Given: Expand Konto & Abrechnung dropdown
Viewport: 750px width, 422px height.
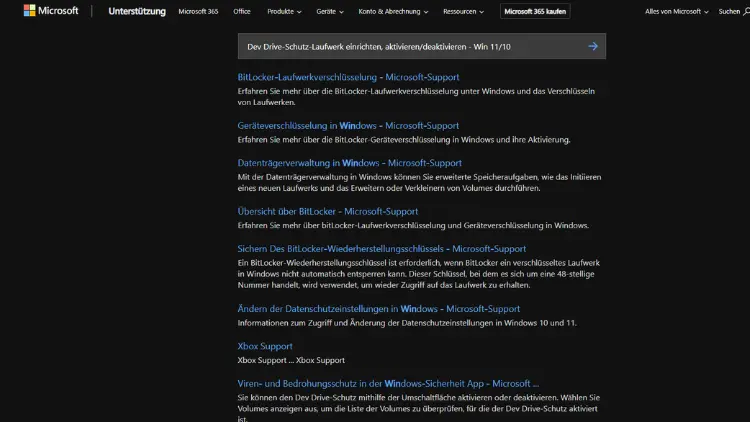Looking at the screenshot, I should click(x=393, y=11).
